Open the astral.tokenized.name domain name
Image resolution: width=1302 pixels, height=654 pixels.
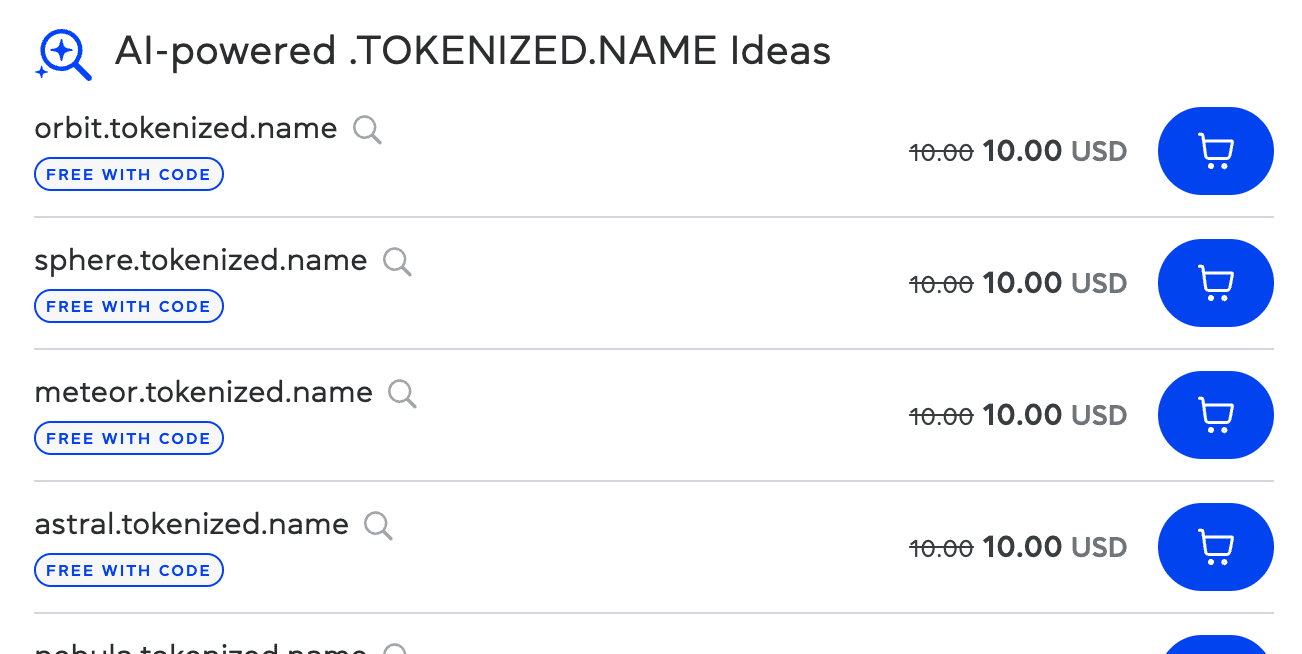point(192,525)
